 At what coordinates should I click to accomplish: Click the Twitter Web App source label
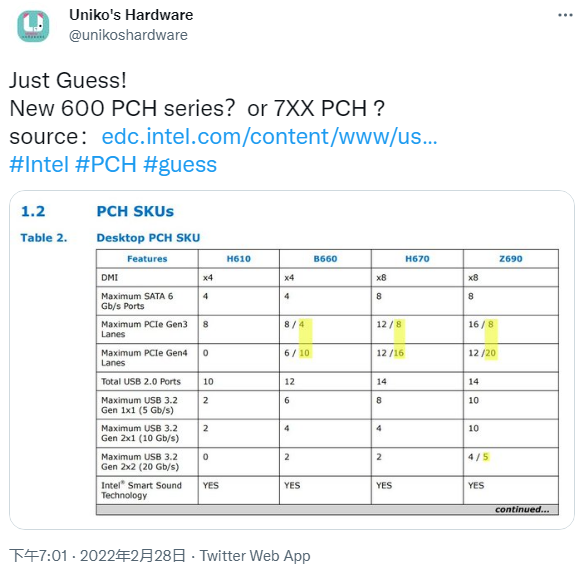point(255,555)
